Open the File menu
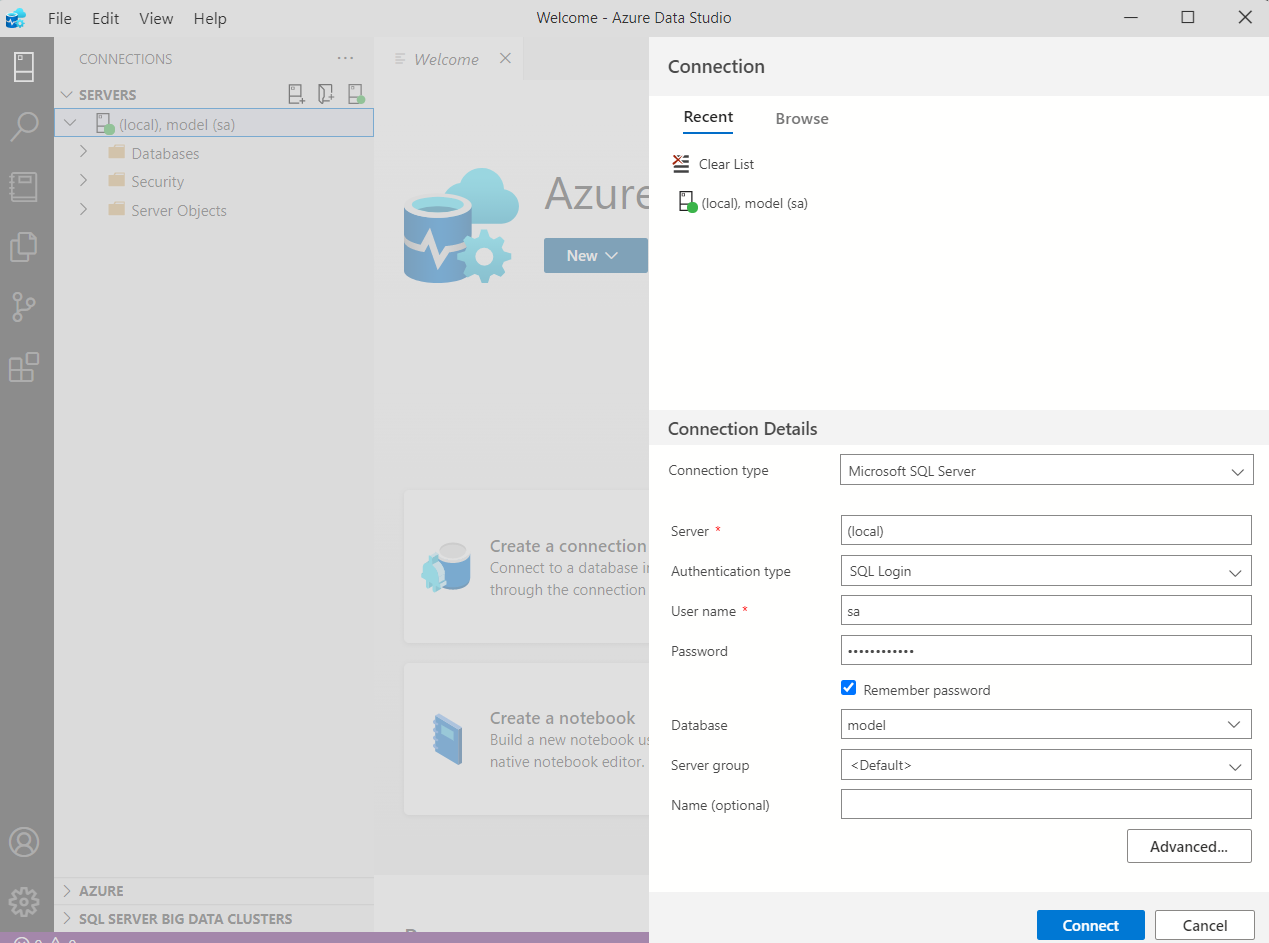1269x943 pixels. point(59,18)
